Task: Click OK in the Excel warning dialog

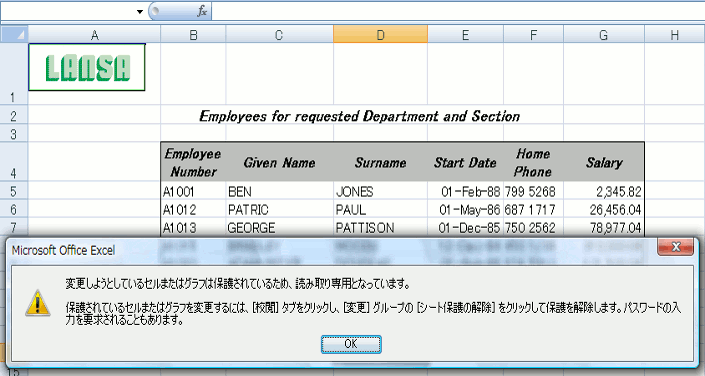Action: tap(351, 345)
